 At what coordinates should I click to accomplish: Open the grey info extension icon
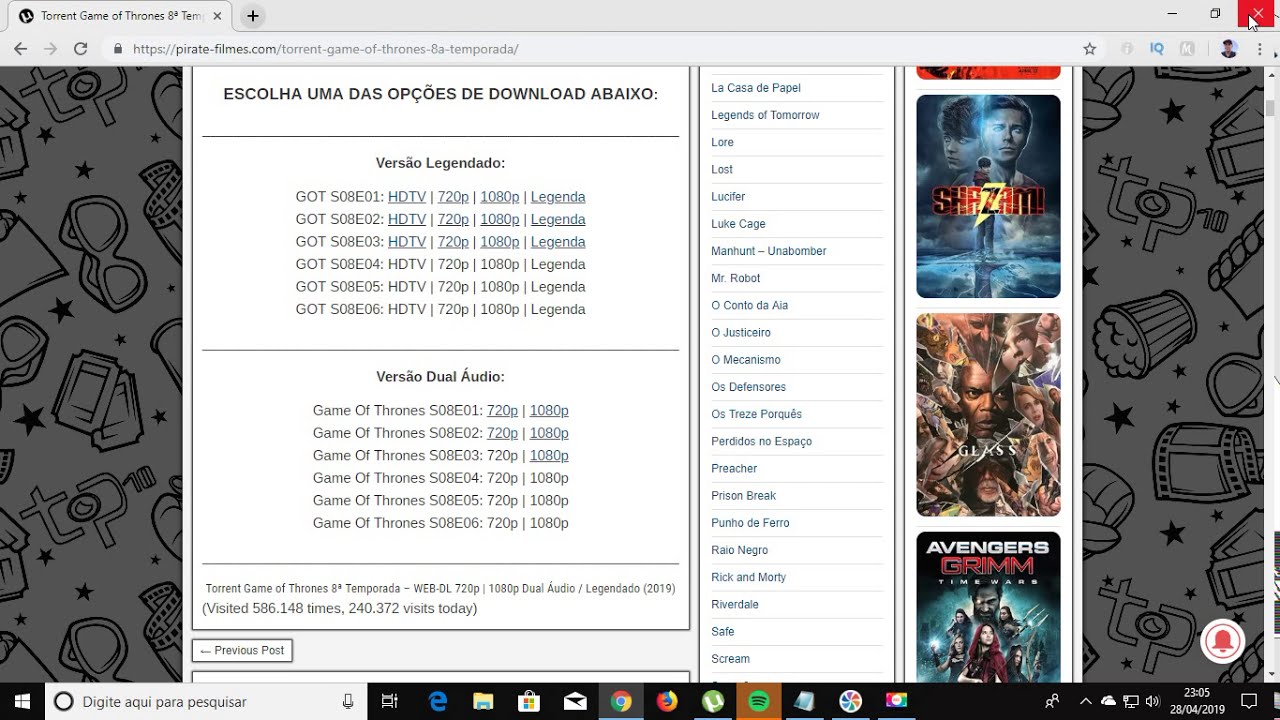pyautogui.click(x=1128, y=48)
